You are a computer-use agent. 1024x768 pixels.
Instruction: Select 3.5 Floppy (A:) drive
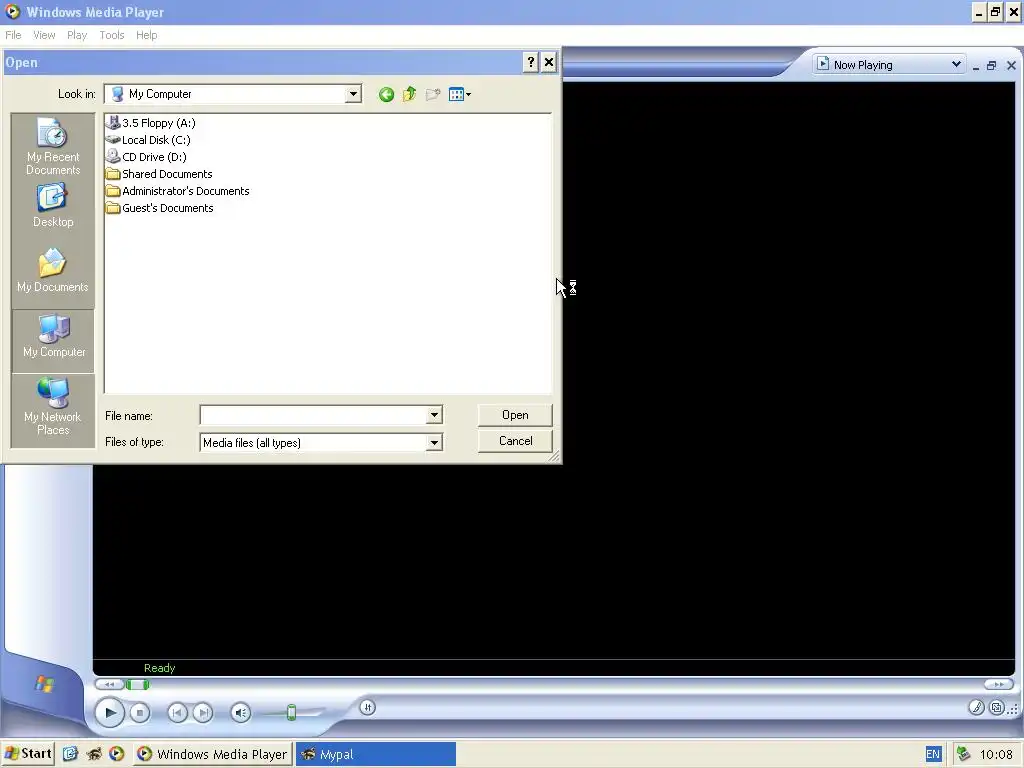[151, 123]
